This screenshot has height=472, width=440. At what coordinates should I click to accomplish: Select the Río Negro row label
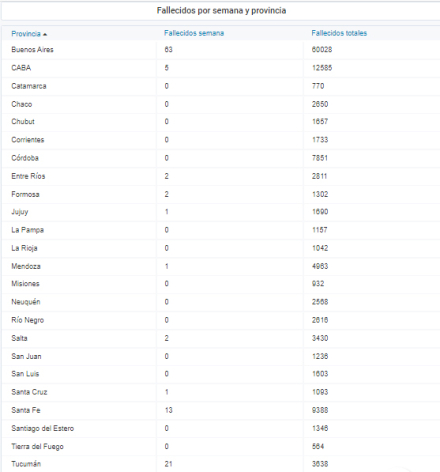coord(28,320)
